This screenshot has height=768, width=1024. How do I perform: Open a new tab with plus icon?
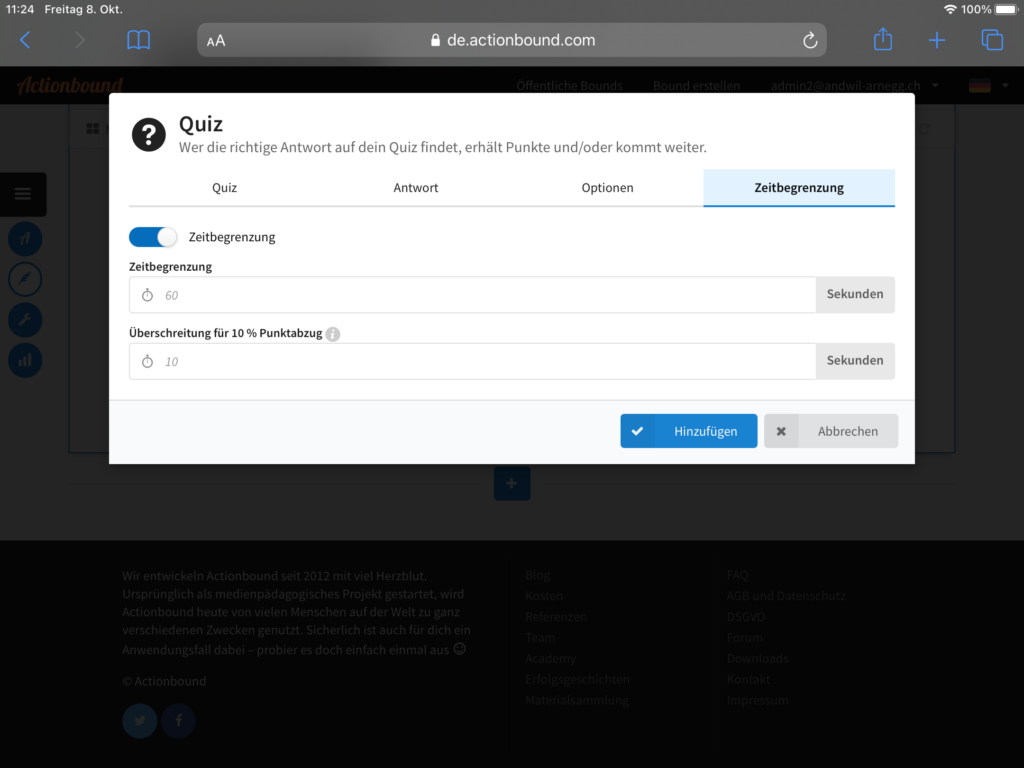tap(937, 40)
